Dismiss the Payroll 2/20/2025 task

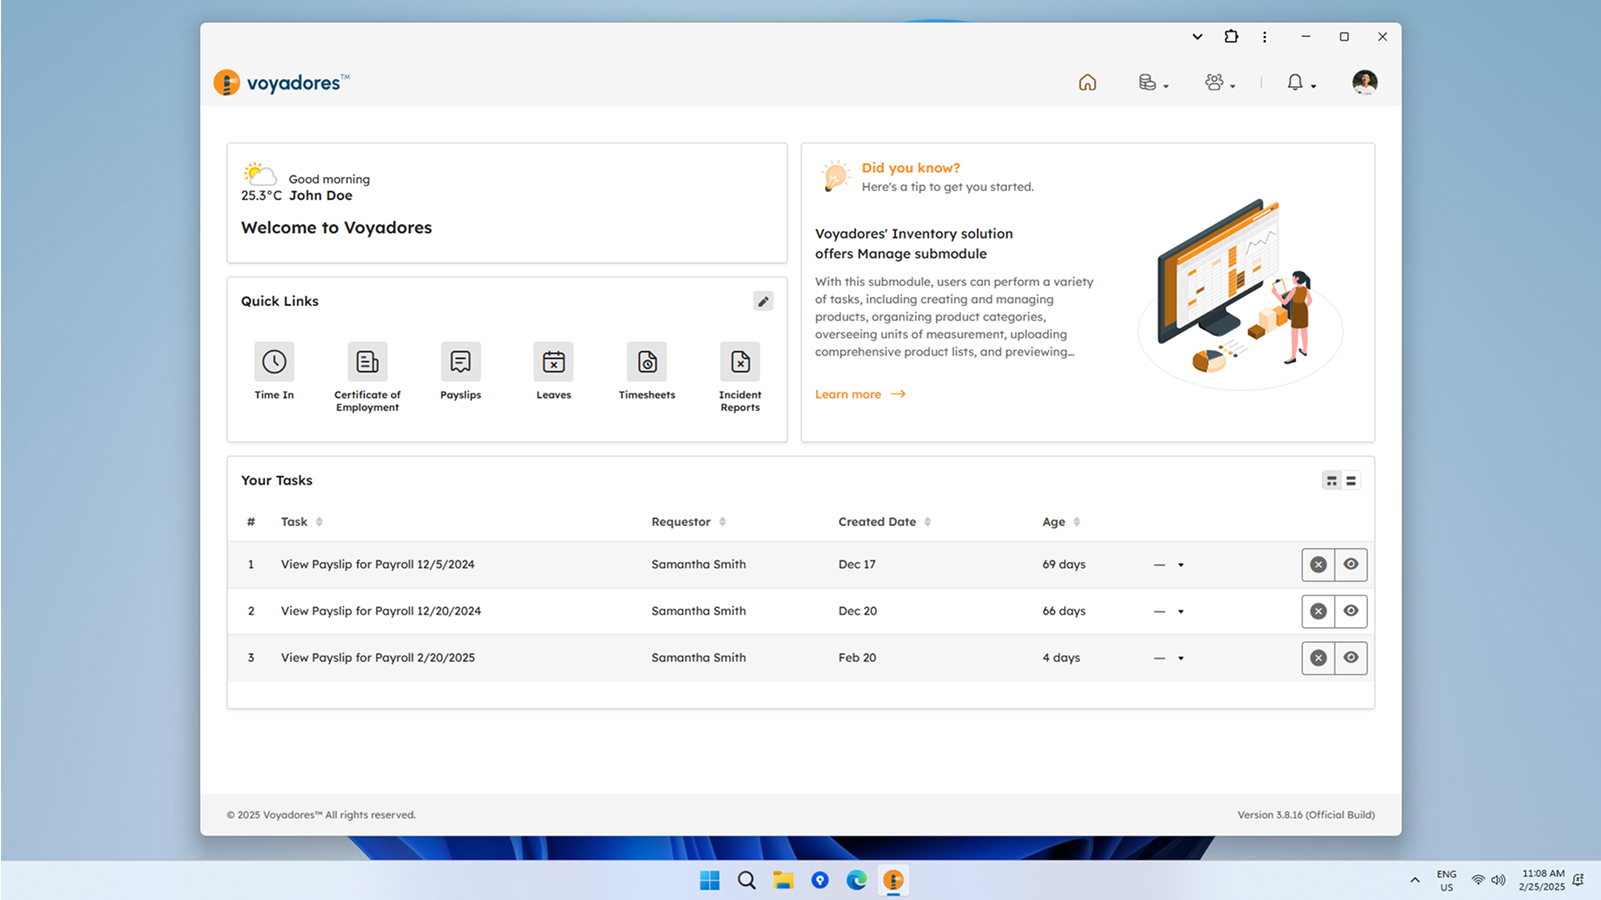[x=1318, y=658]
